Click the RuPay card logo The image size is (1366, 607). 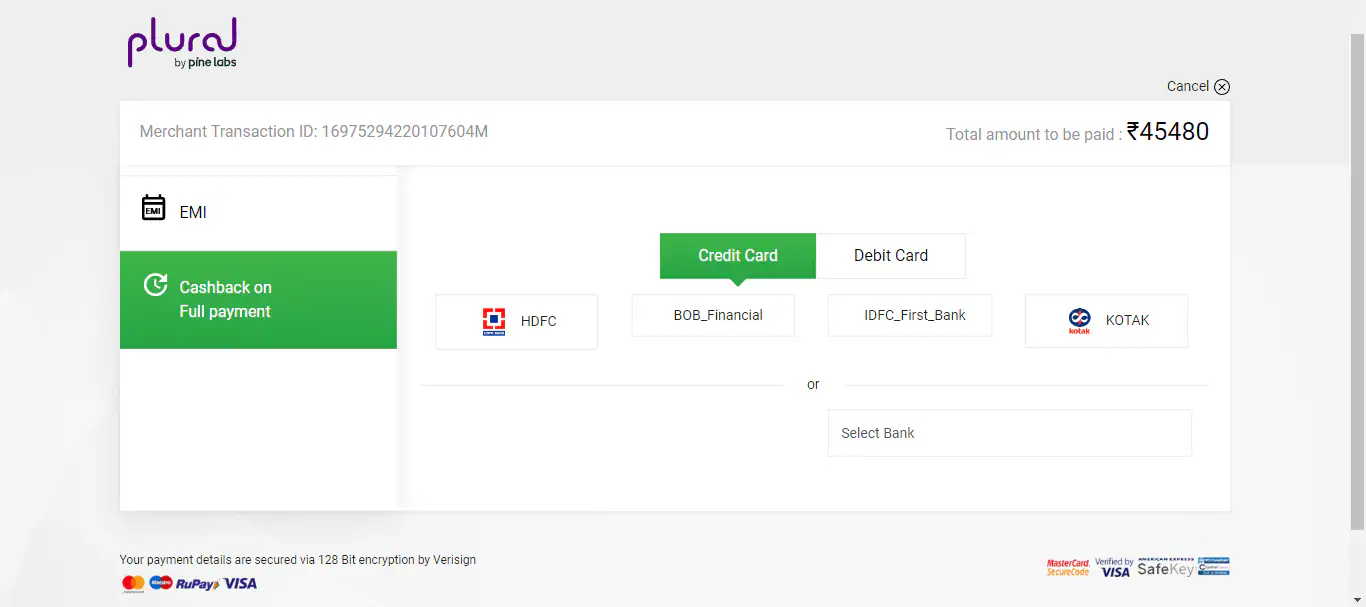coord(197,584)
